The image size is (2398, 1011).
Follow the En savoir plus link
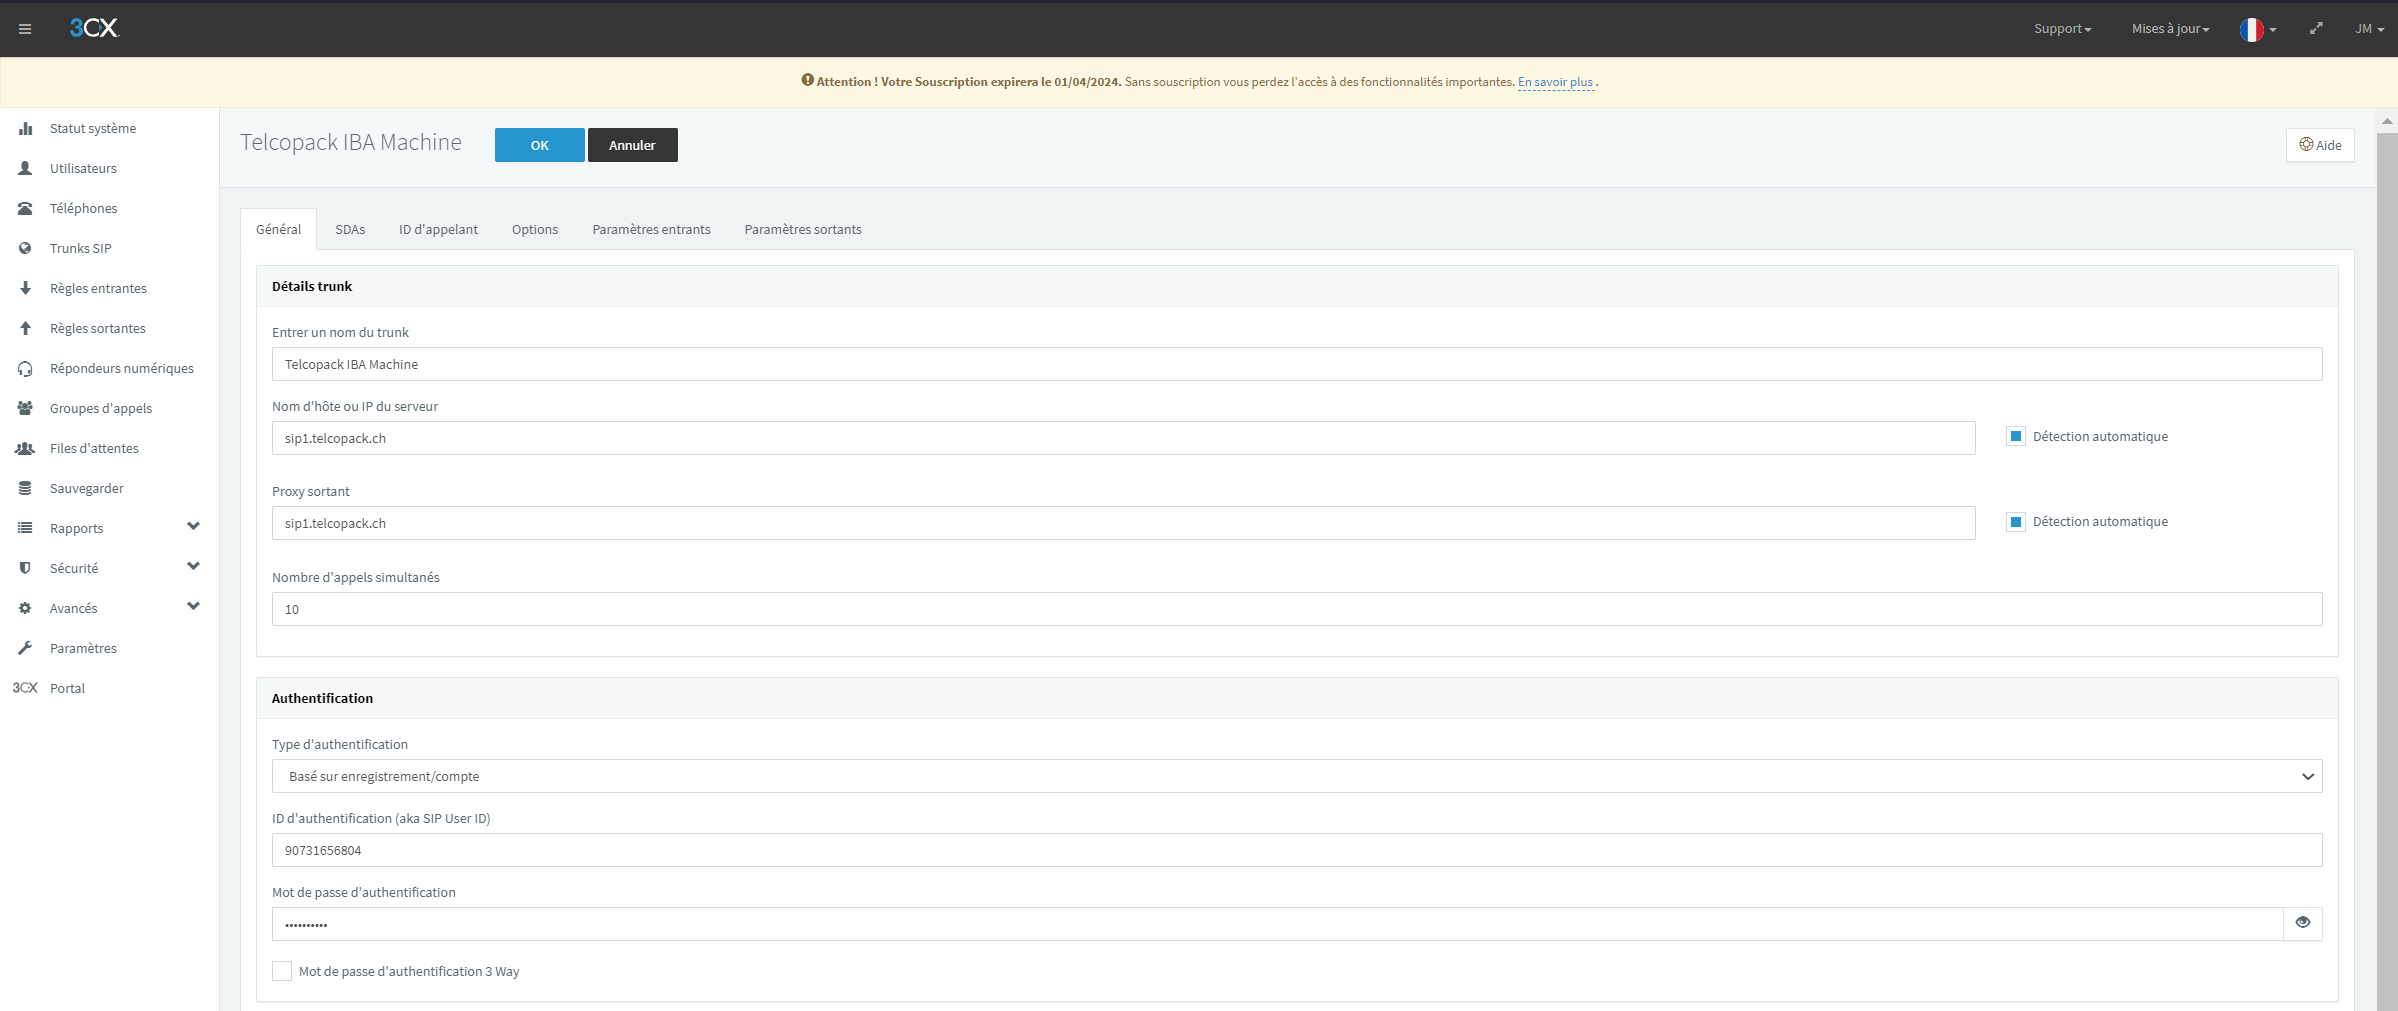(x=1555, y=82)
